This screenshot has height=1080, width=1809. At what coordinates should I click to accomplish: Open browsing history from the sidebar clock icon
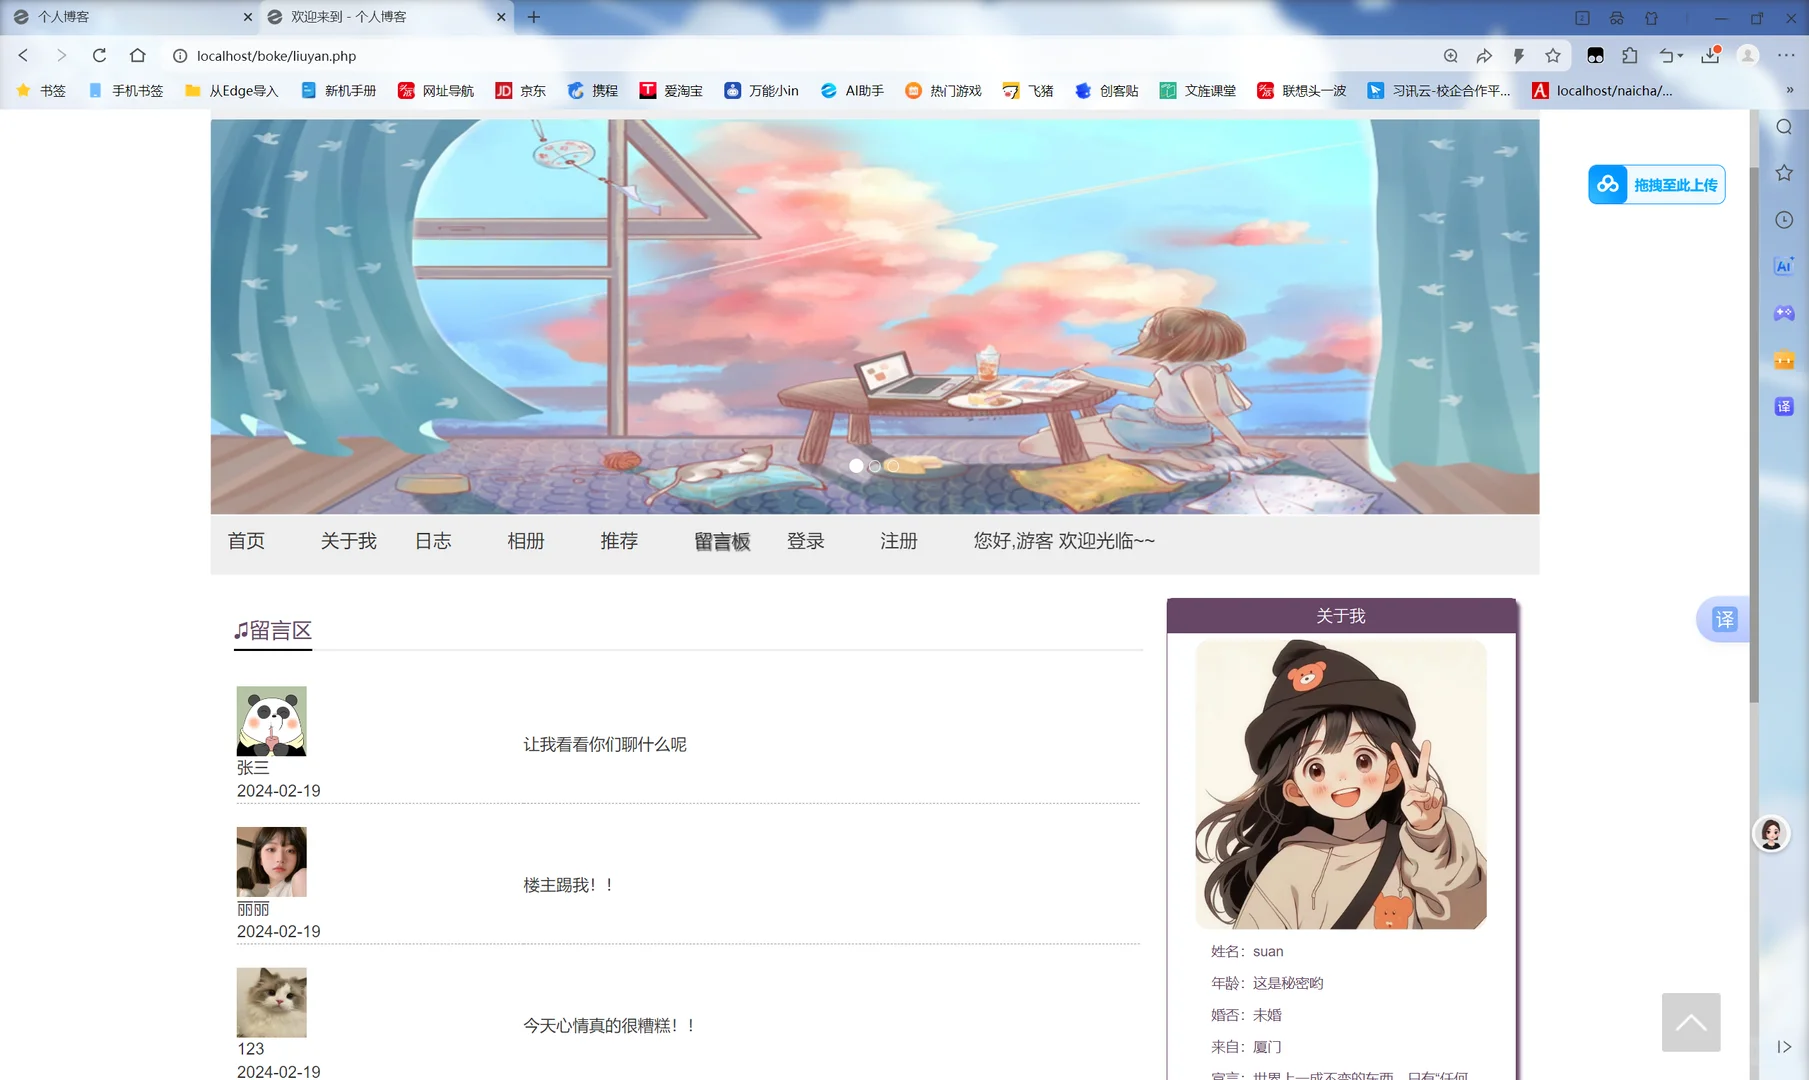tap(1784, 219)
